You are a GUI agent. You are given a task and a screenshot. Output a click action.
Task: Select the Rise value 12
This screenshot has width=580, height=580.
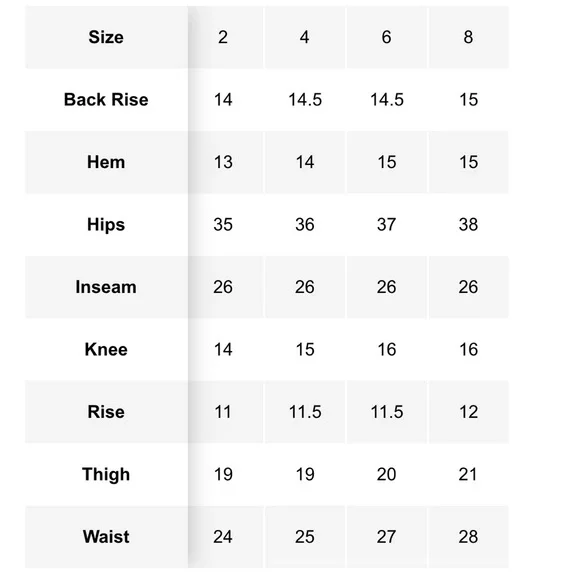tap(468, 412)
